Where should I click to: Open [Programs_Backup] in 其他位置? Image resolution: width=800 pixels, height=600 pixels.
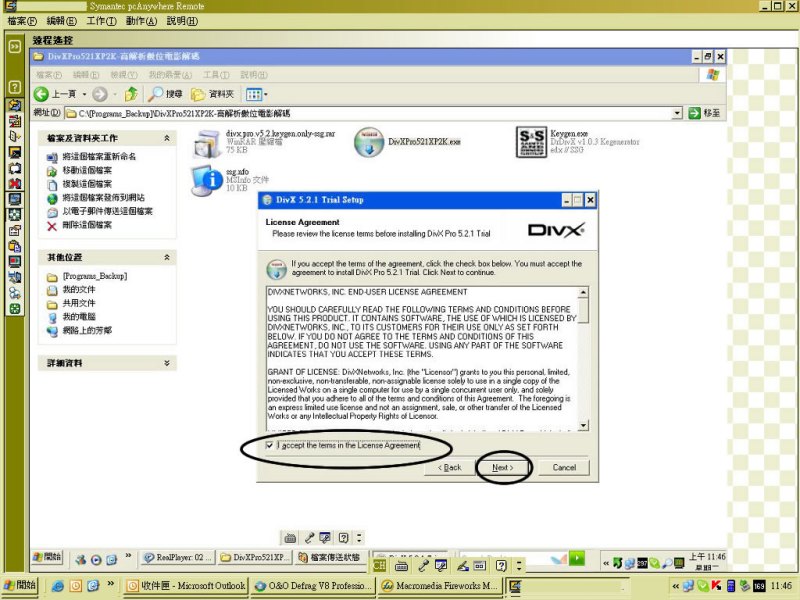pos(94,276)
